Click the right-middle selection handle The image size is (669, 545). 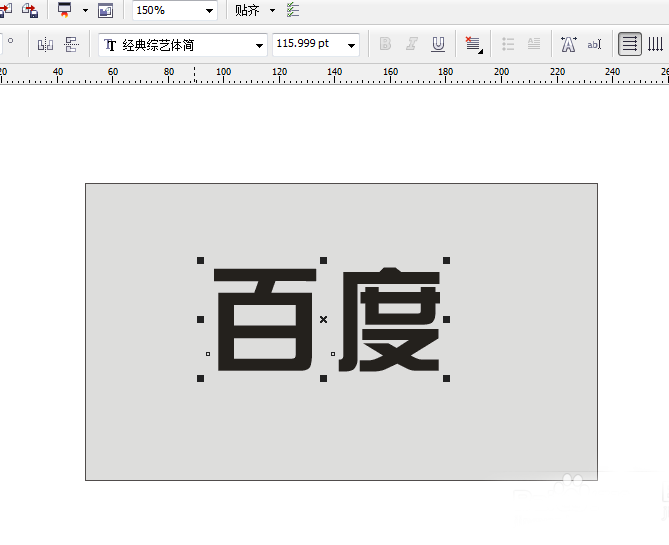click(446, 319)
